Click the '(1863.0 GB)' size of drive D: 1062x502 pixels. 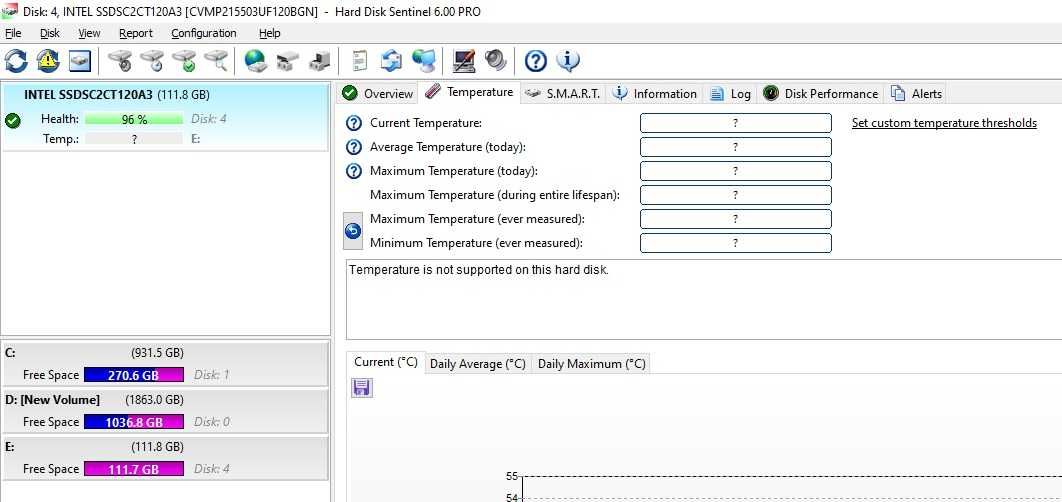(x=154, y=400)
